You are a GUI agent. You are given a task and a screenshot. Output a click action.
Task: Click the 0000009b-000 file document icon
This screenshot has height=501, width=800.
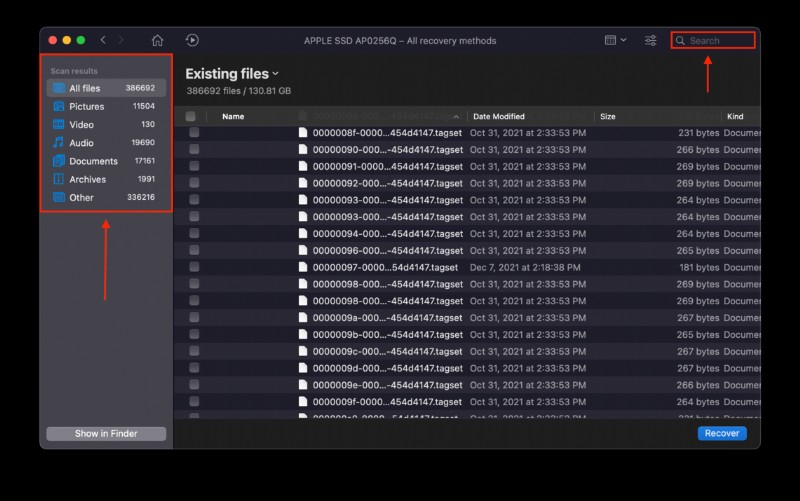[303, 334]
